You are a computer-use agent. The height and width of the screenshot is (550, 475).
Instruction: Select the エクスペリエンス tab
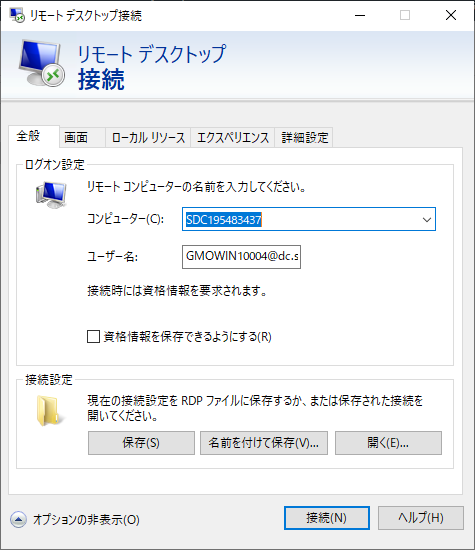click(x=233, y=137)
